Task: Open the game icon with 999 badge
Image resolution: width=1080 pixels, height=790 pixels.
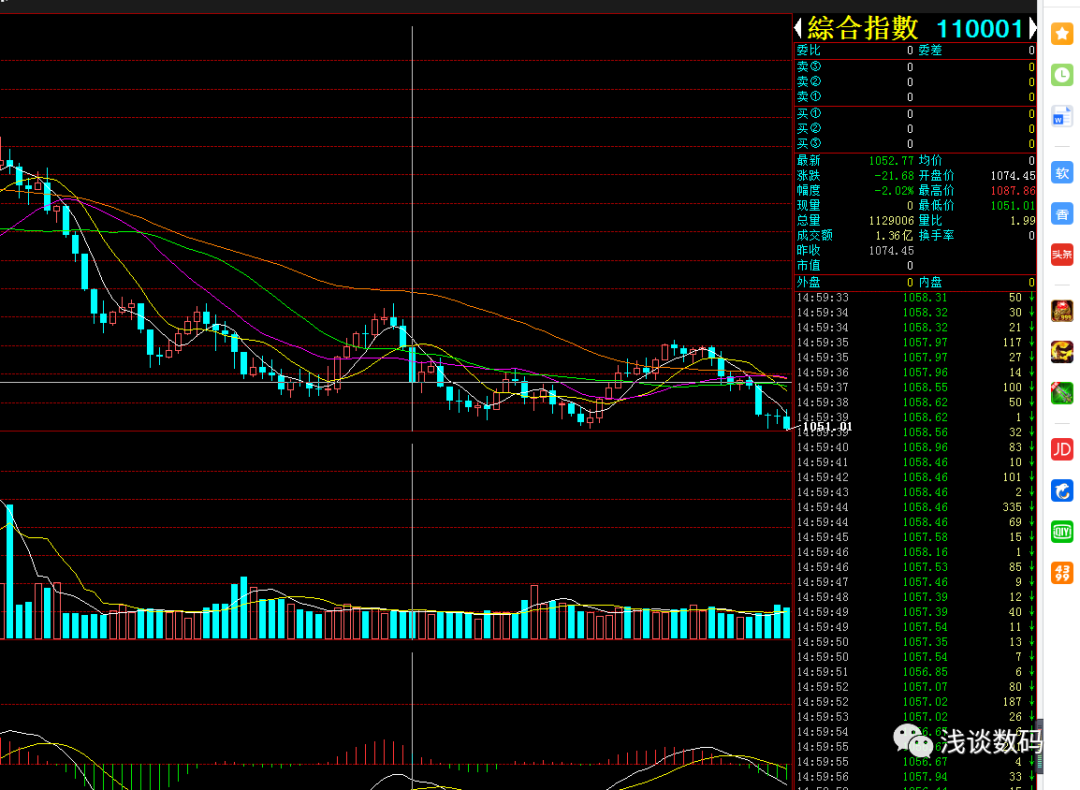Action: (x=1061, y=311)
